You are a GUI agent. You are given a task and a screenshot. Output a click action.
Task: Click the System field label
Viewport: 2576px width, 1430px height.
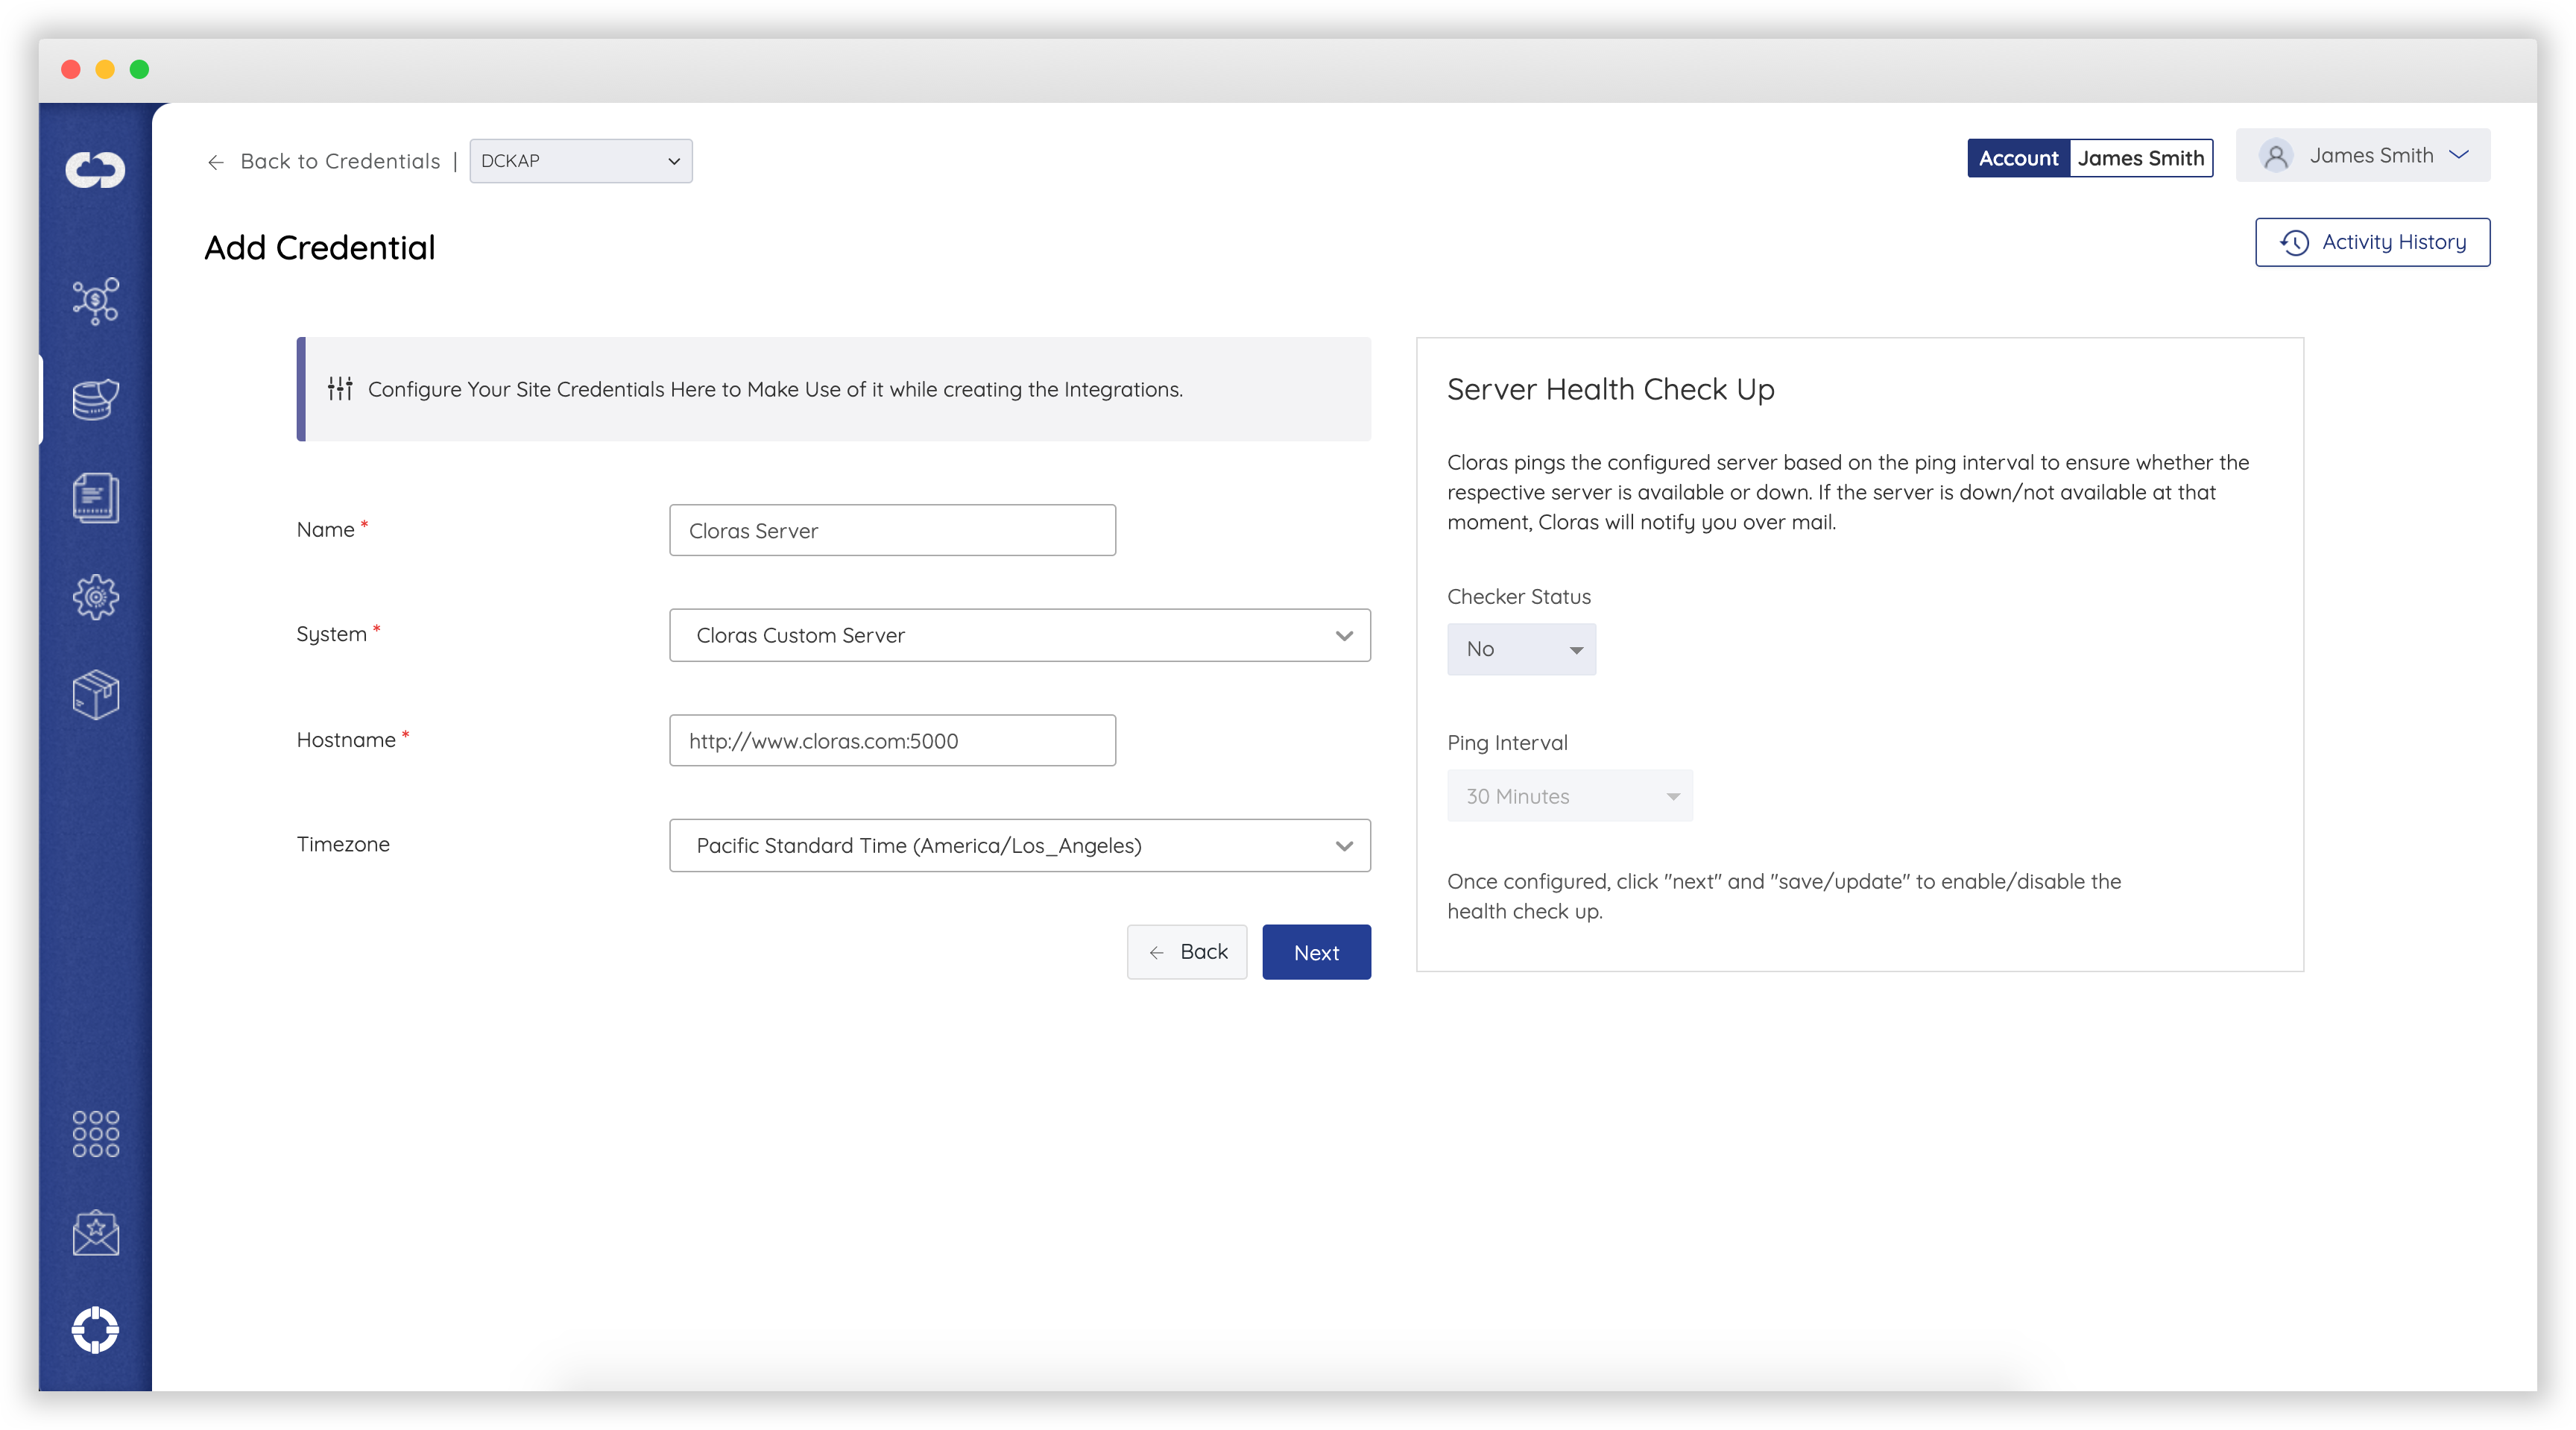[331, 634]
